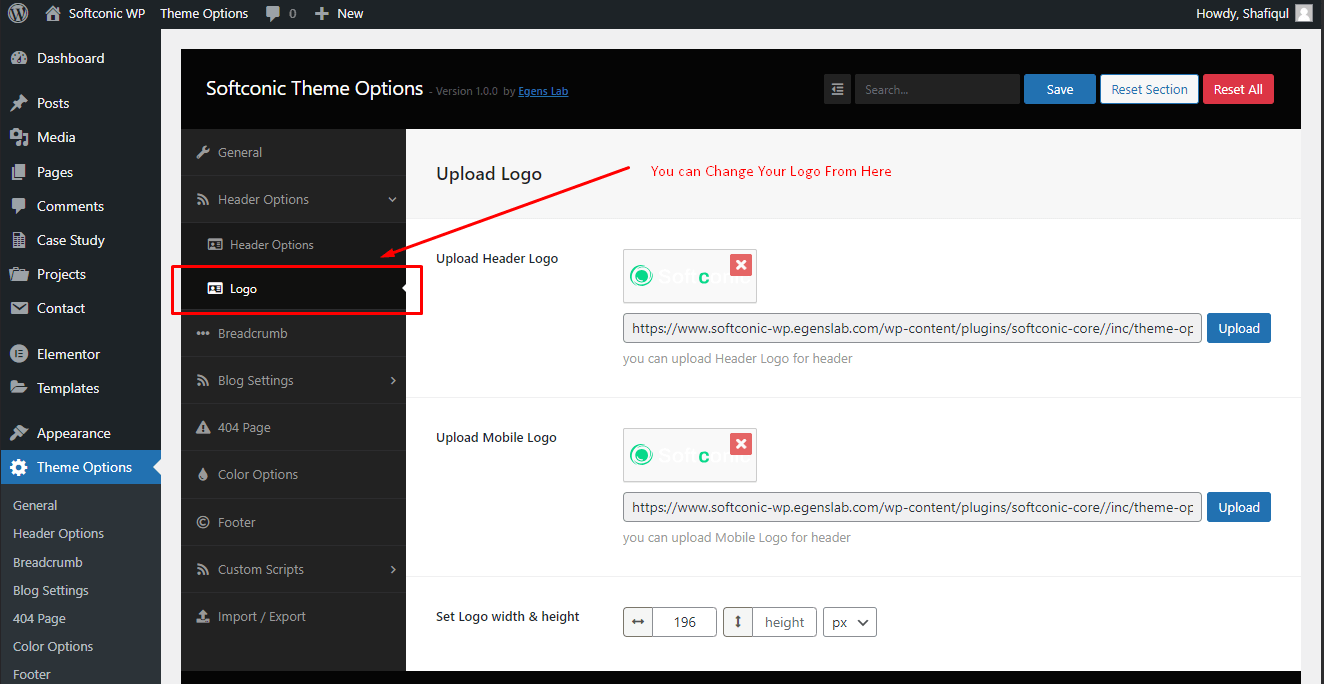1324x684 pixels.
Task: Click the Appearance brush icon
Action: point(18,433)
